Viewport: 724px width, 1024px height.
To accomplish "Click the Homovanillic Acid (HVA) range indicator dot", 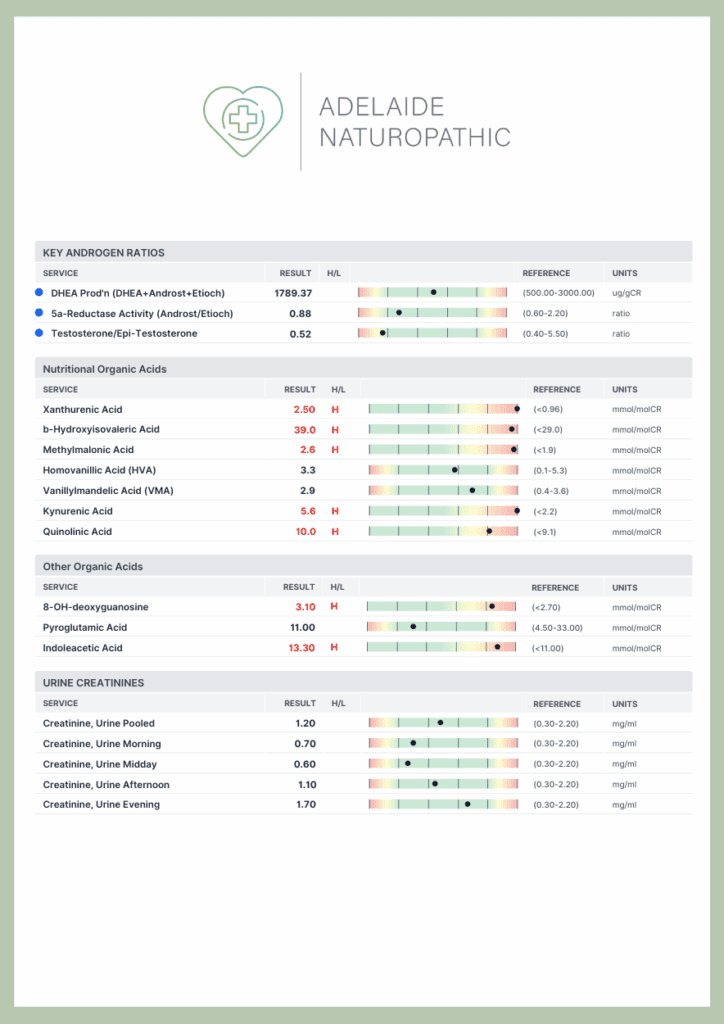I will [455, 470].
